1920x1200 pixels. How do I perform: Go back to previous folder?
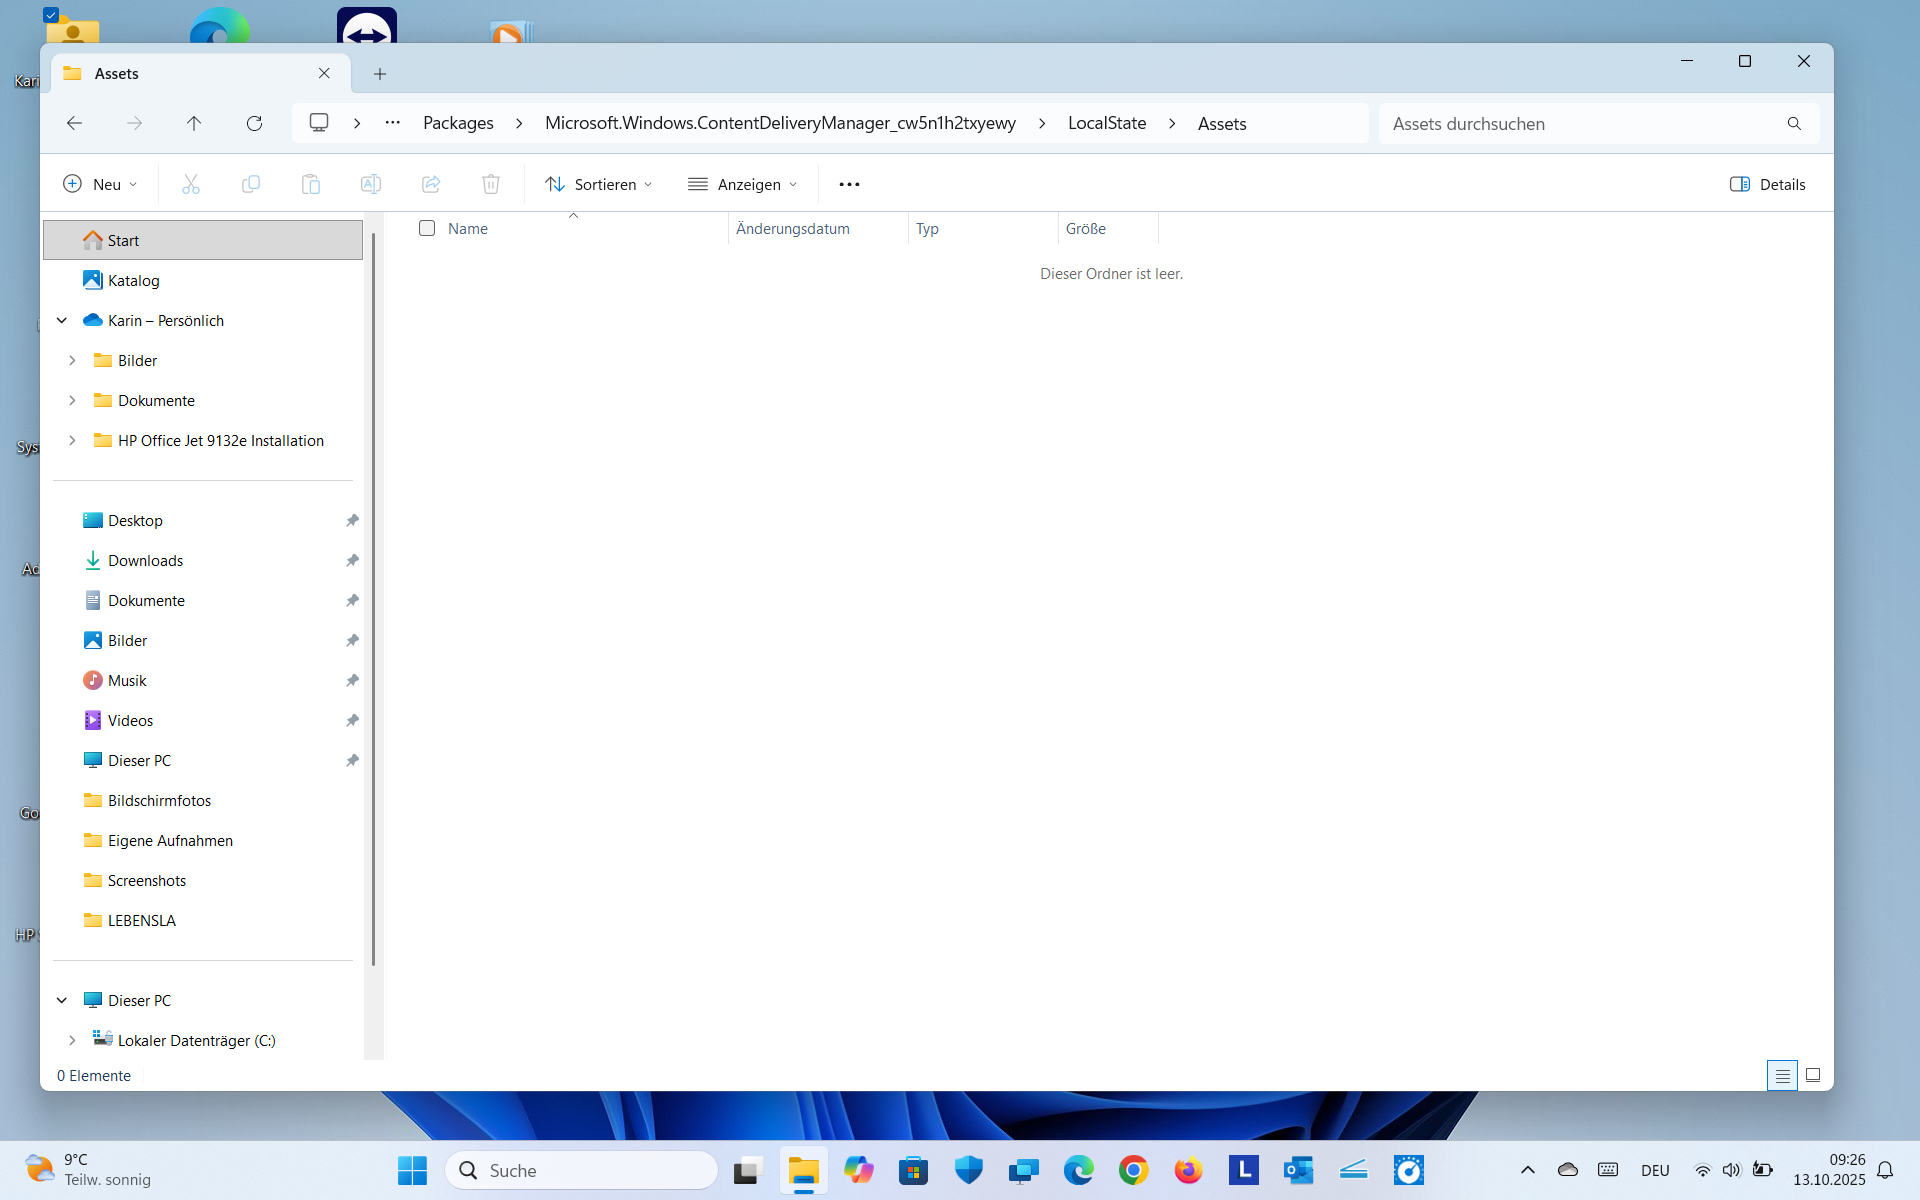click(74, 123)
